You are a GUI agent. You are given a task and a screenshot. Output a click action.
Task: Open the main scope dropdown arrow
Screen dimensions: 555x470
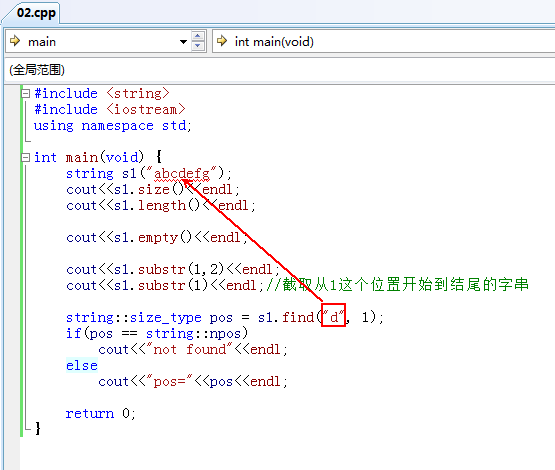[183, 42]
